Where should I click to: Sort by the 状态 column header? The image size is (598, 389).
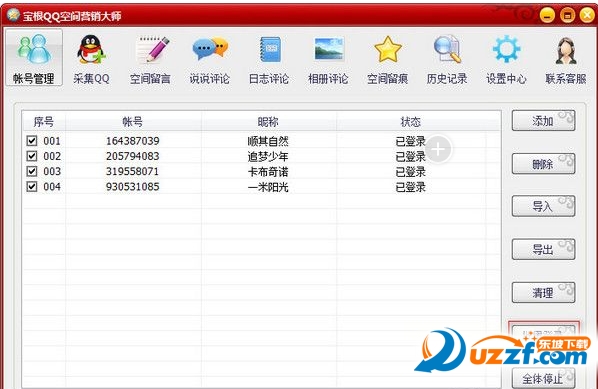(x=411, y=122)
